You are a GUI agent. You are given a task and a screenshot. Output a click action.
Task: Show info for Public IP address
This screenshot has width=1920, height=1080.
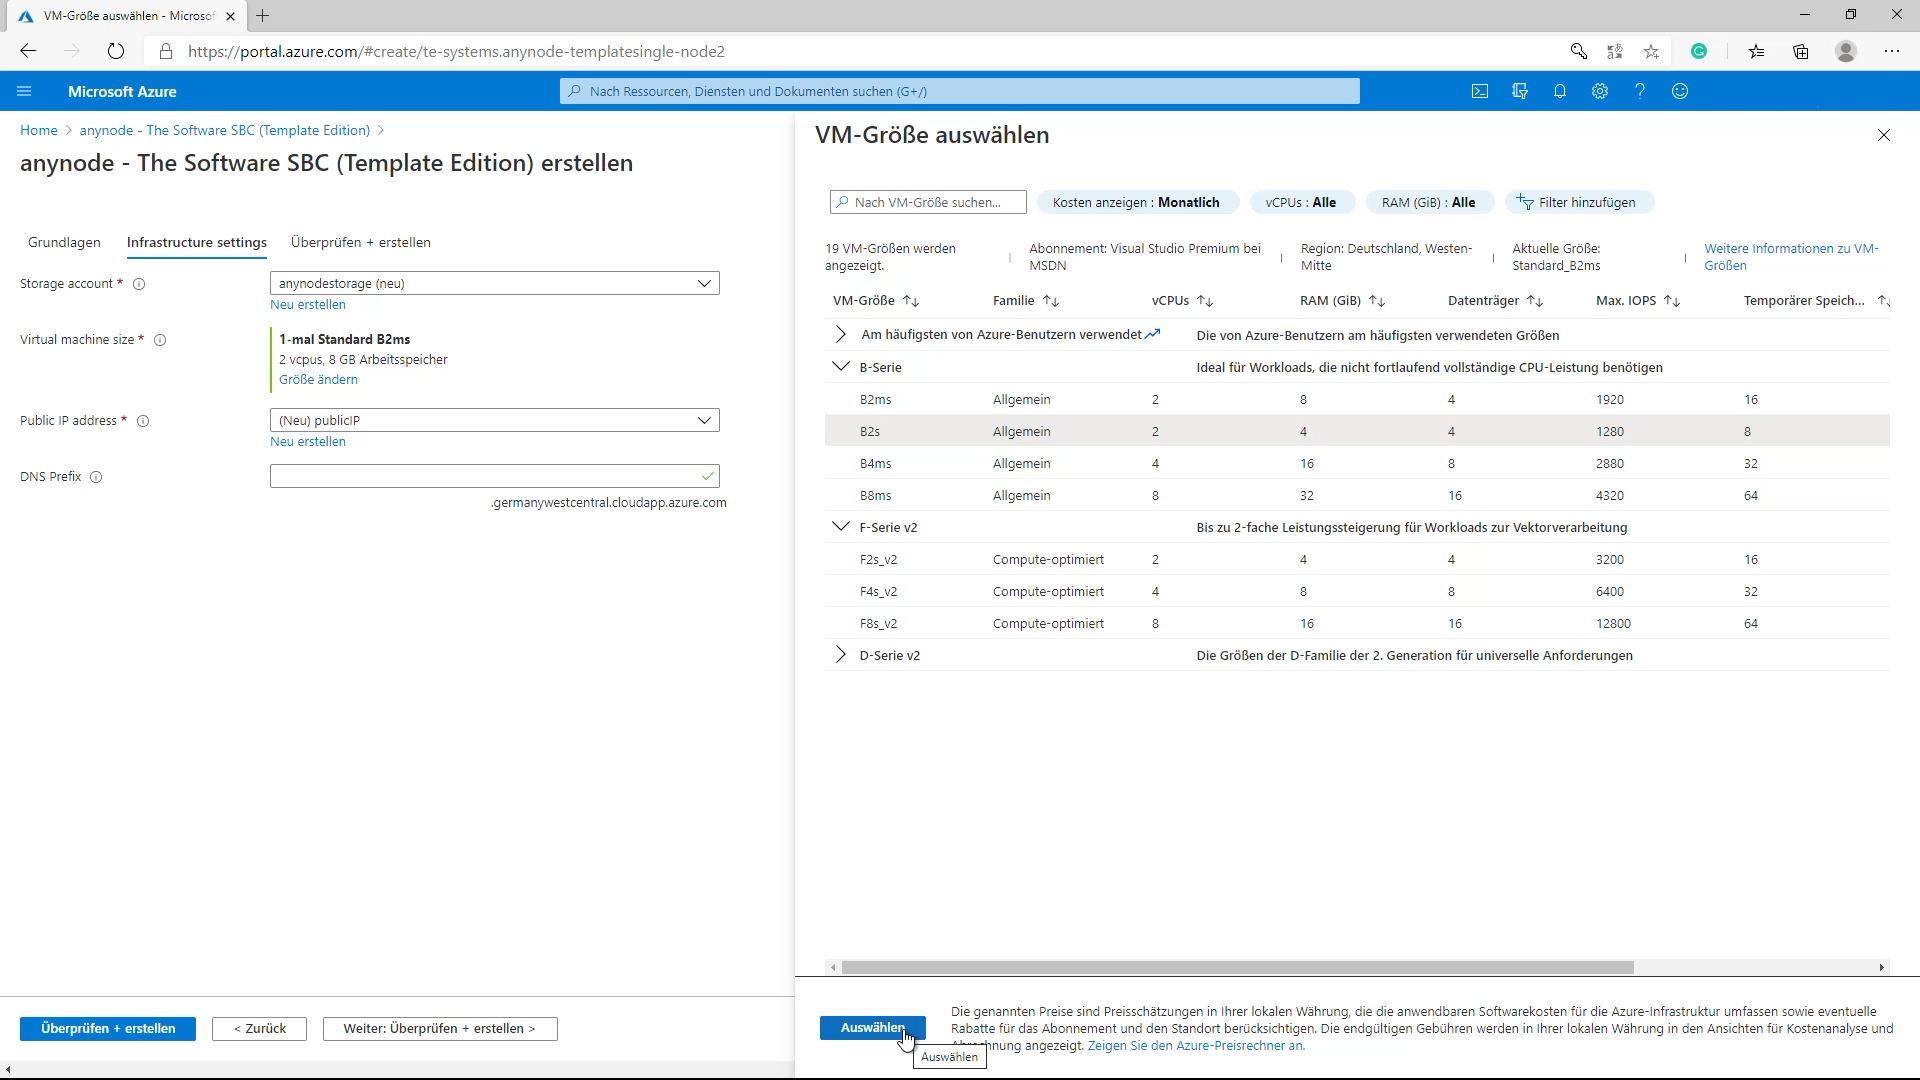point(143,421)
